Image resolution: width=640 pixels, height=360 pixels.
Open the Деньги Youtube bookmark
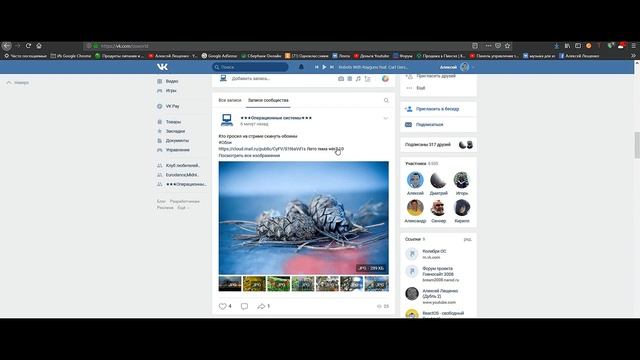pyautogui.click(x=371, y=56)
